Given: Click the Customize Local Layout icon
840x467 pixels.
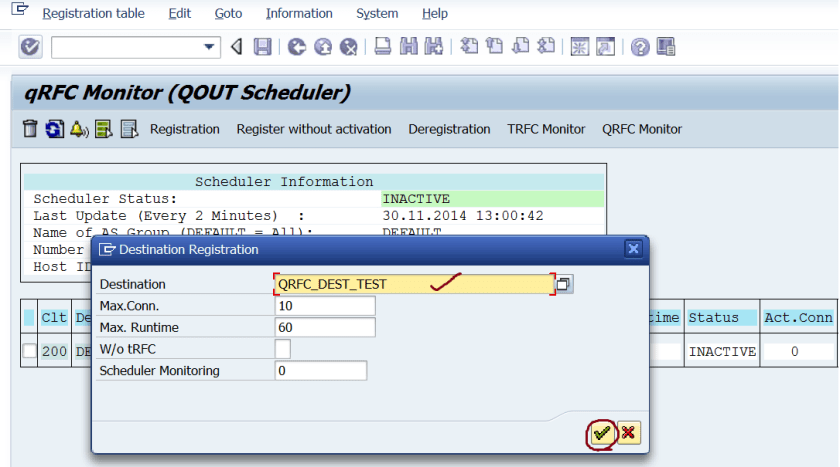Looking at the screenshot, I should (666, 47).
